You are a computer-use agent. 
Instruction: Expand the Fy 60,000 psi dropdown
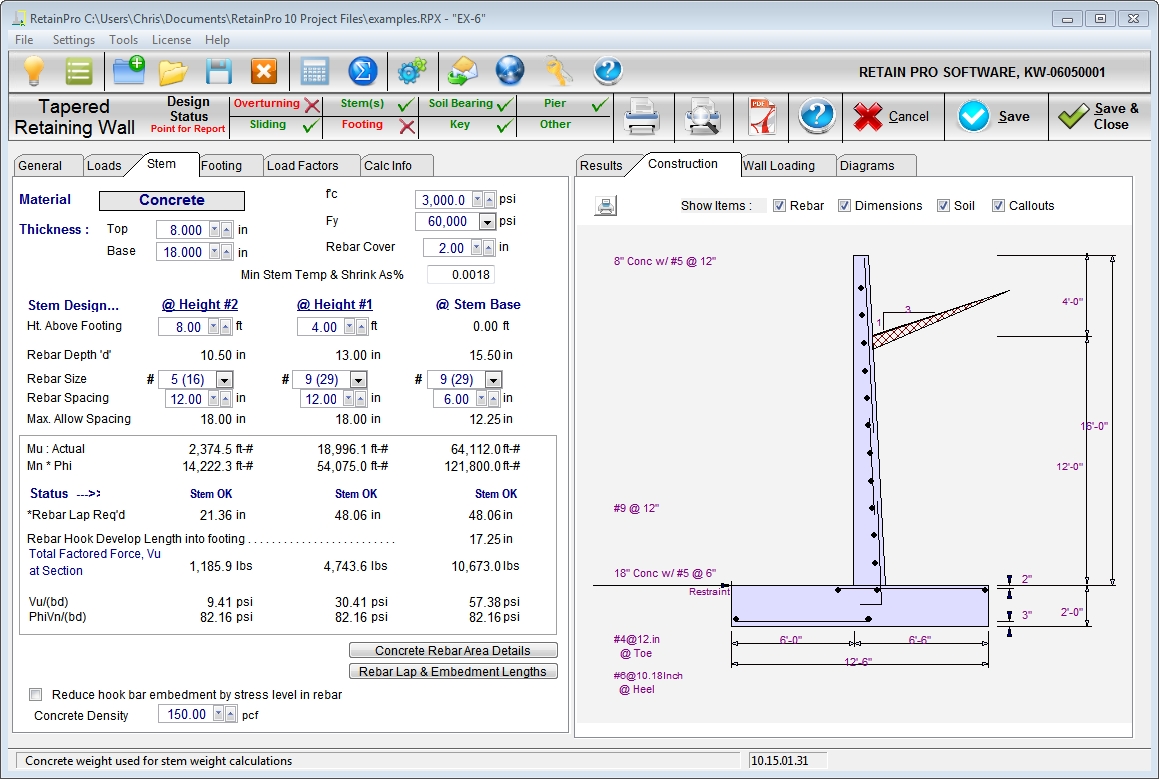pos(486,222)
